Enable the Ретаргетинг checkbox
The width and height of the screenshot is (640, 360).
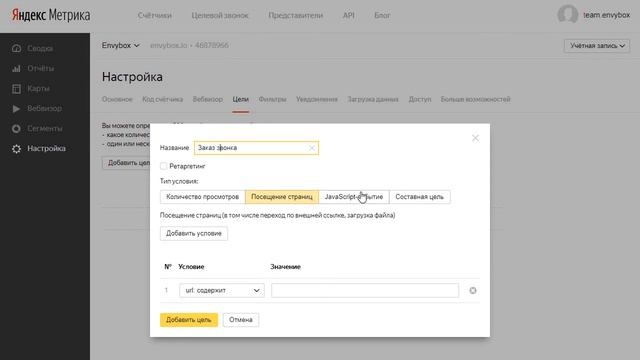click(164, 166)
